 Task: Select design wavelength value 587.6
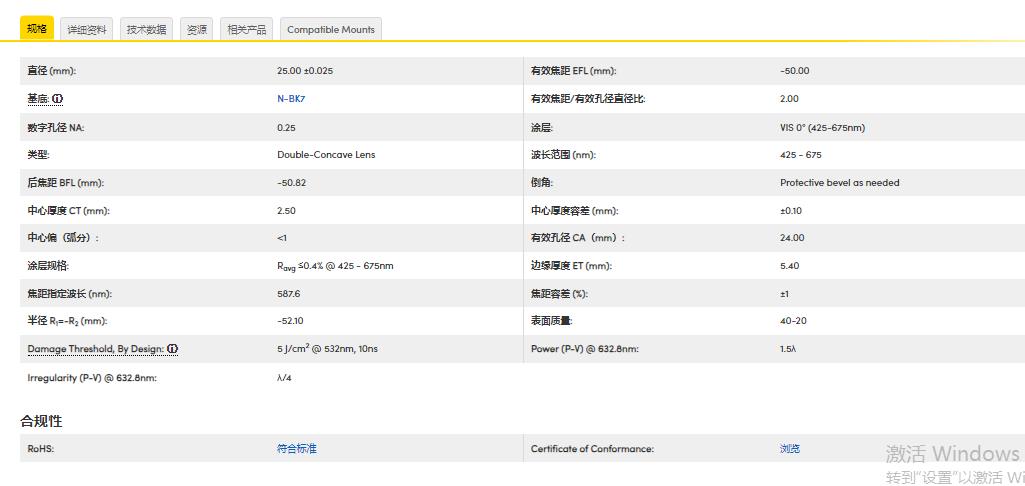tap(289, 294)
